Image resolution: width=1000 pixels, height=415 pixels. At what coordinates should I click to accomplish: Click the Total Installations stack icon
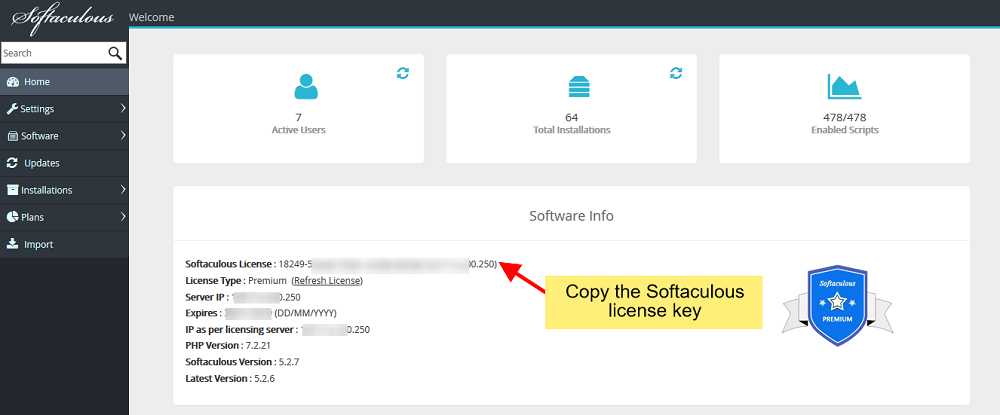tap(579, 87)
